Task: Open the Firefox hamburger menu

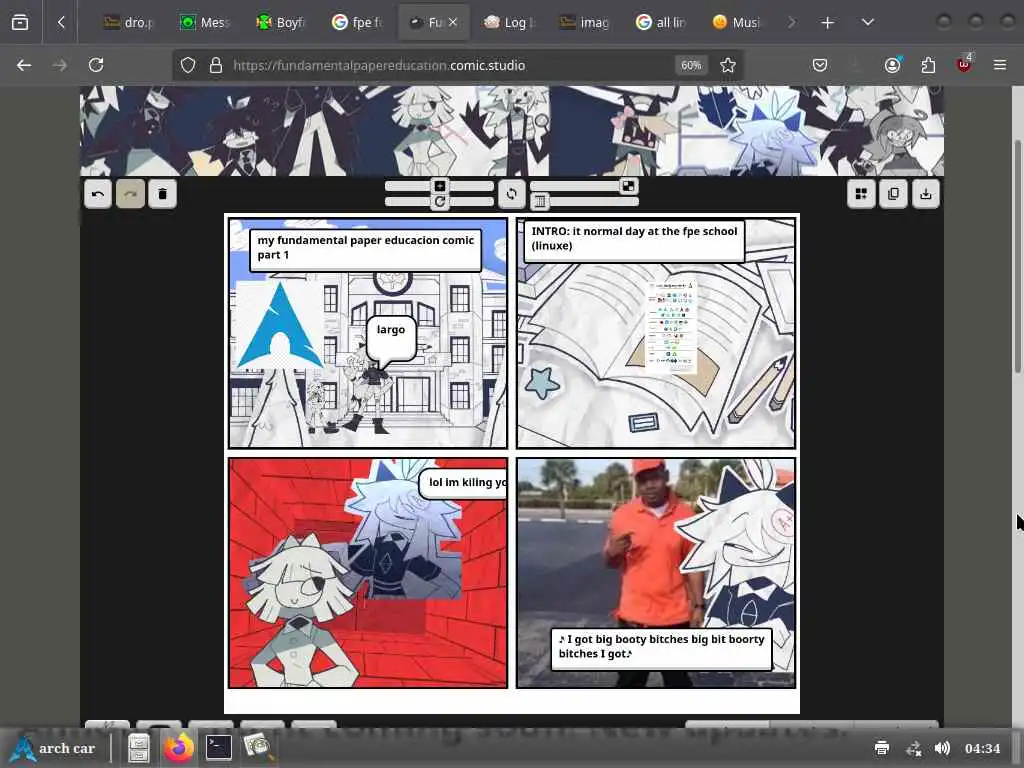Action: [x=1000, y=65]
